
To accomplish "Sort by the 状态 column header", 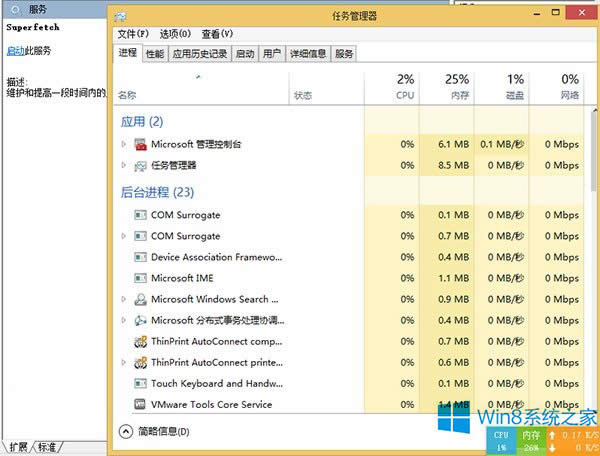I will click(x=327, y=88).
